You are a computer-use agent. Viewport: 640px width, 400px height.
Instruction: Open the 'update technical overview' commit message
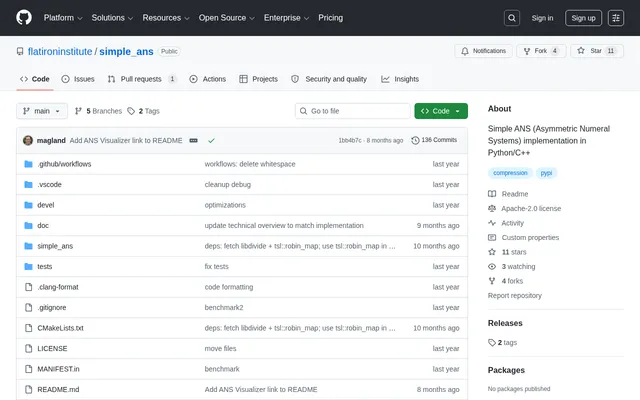pyautogui.click(x=284, y=225)
